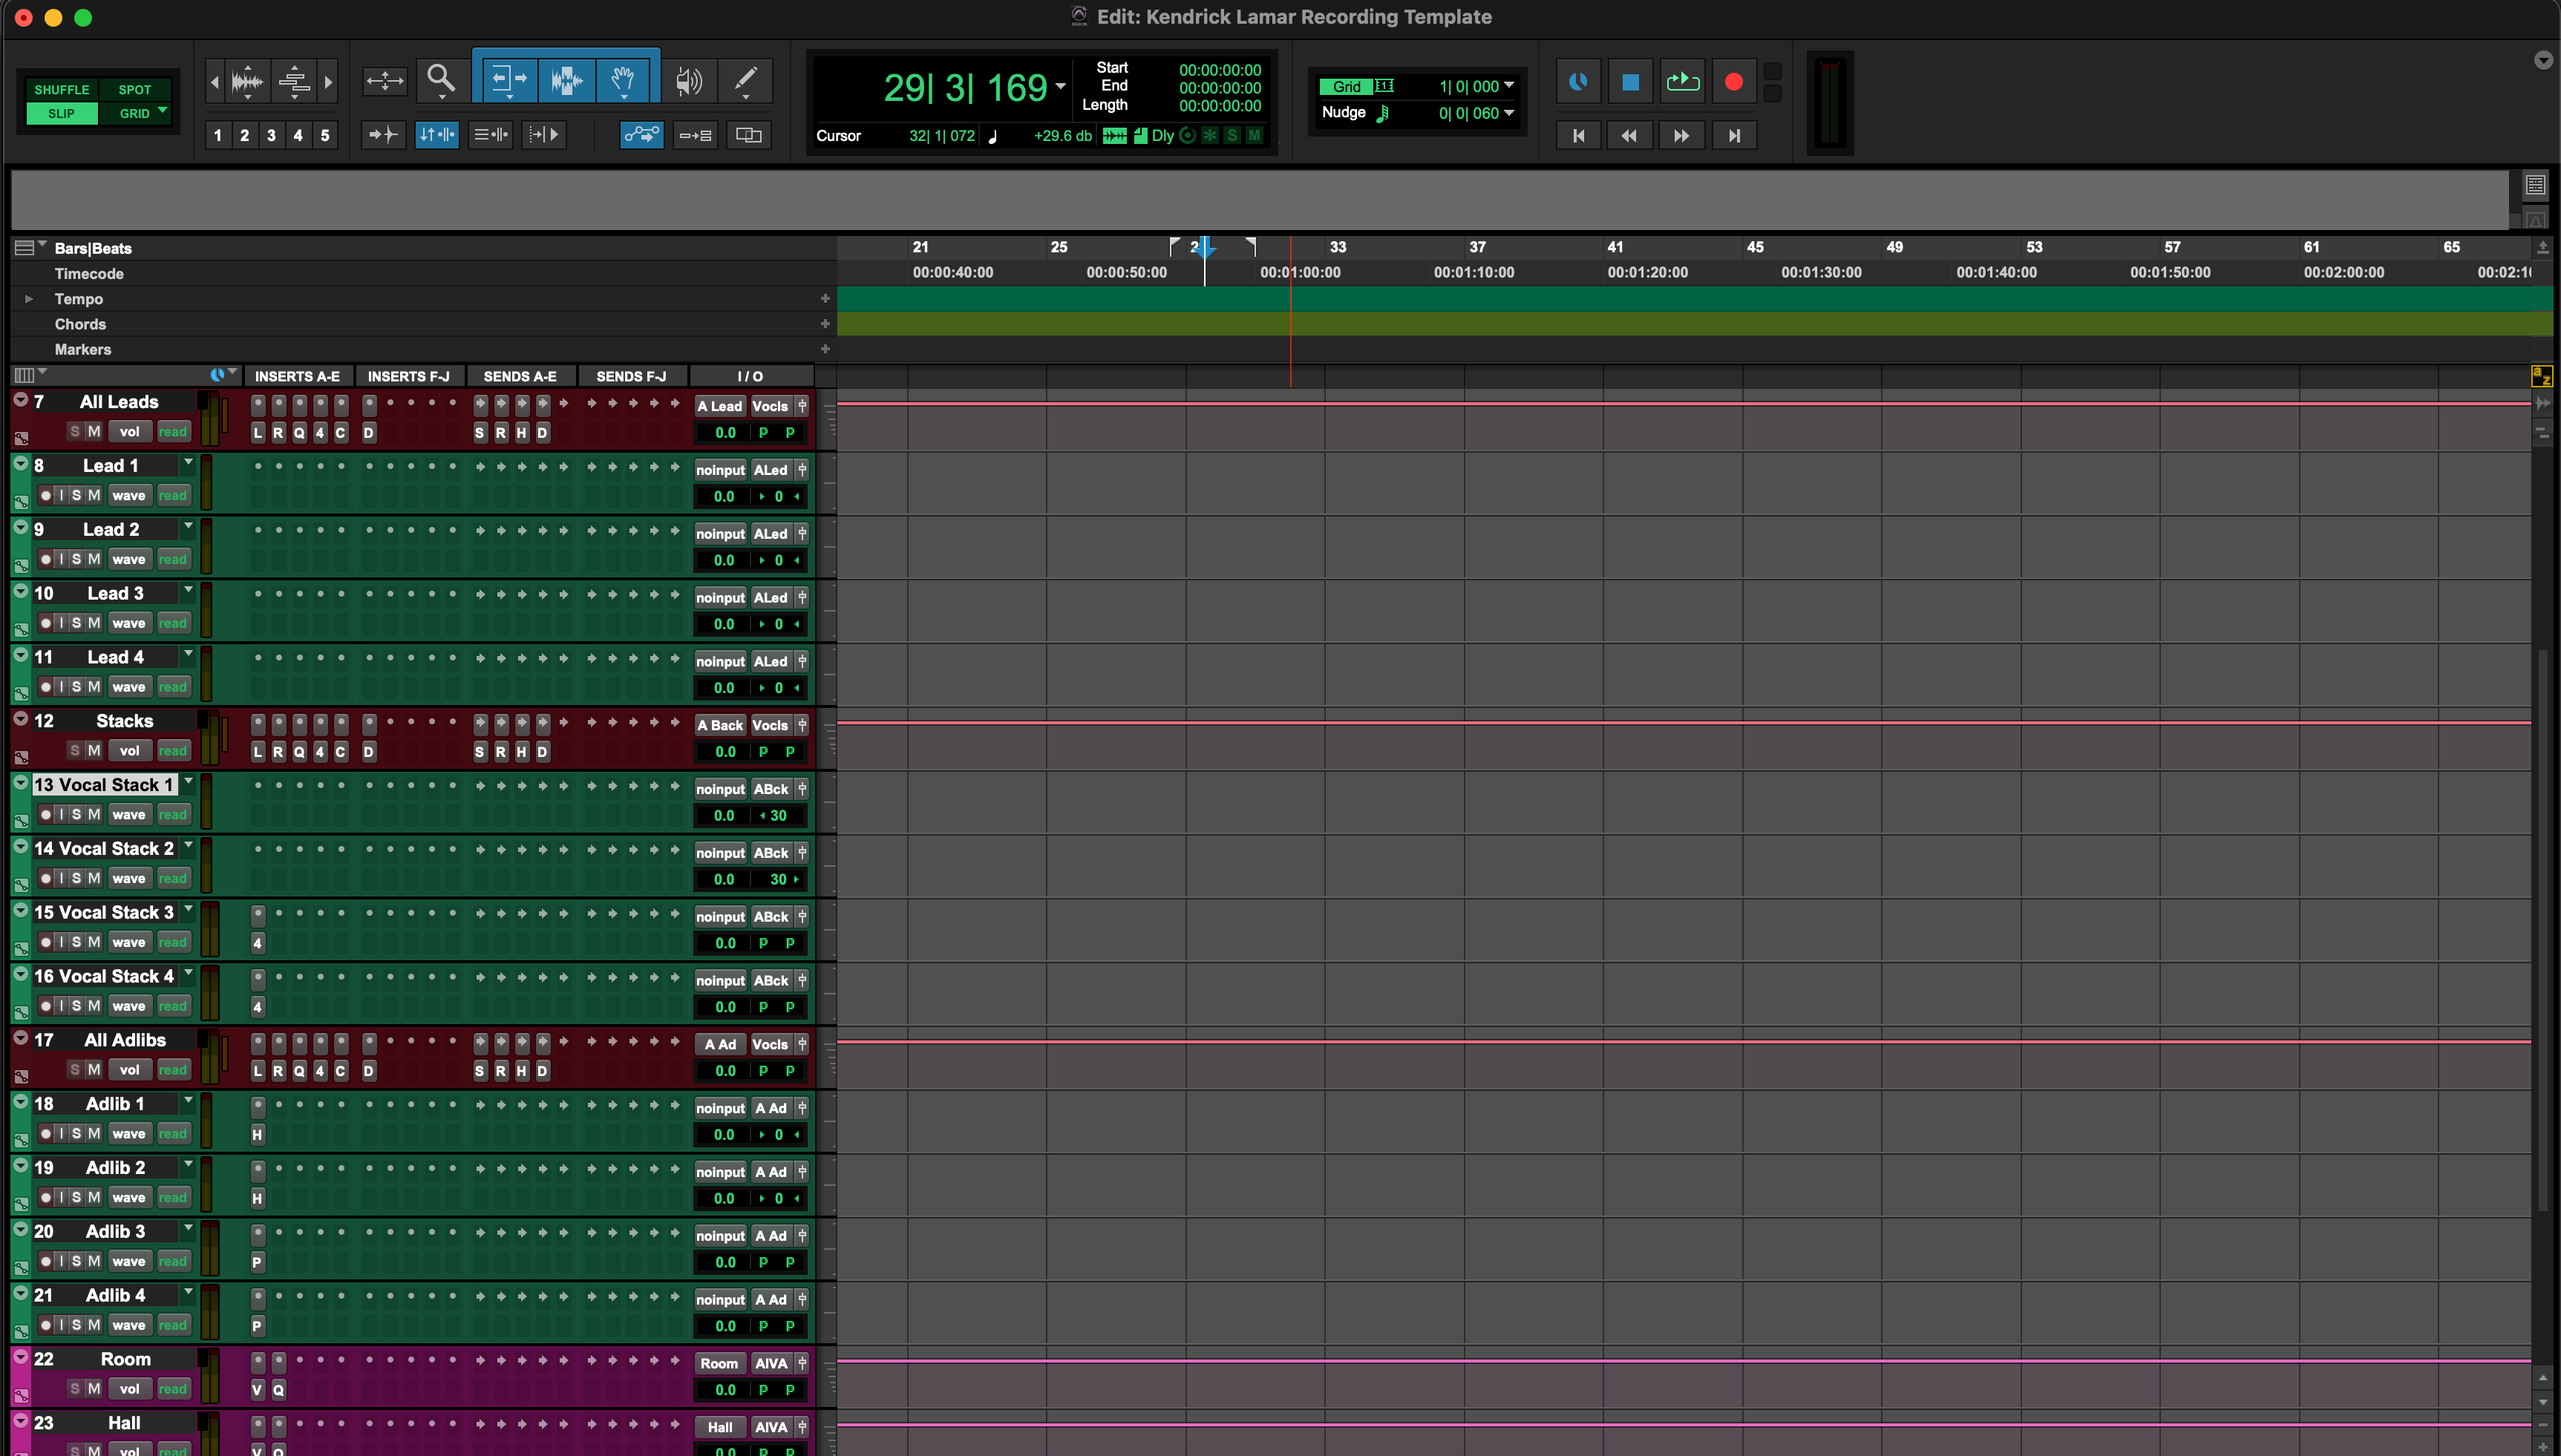
Task: Expand the Tempo ruler
Action: pyautogui.click(x=28, y=298)
